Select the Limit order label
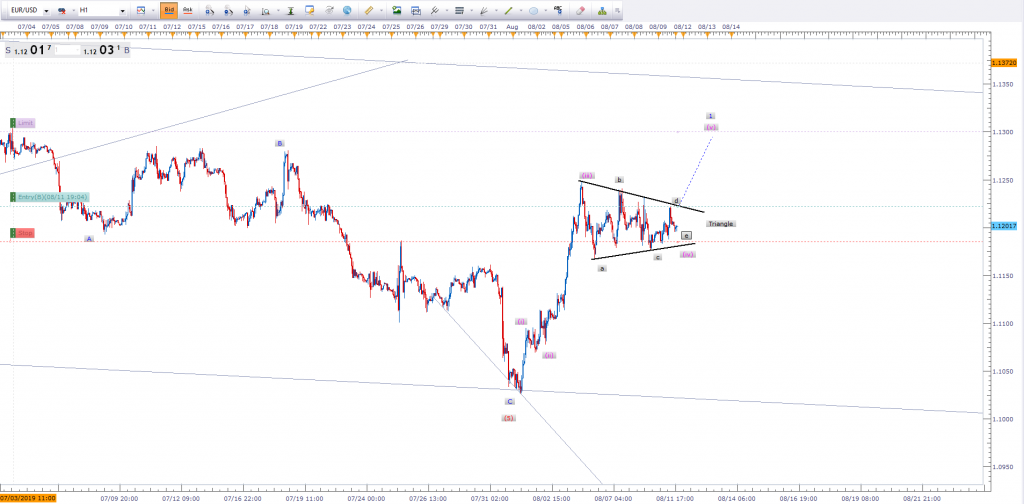Screen dimensions: 1024x504 coord(24,123)
